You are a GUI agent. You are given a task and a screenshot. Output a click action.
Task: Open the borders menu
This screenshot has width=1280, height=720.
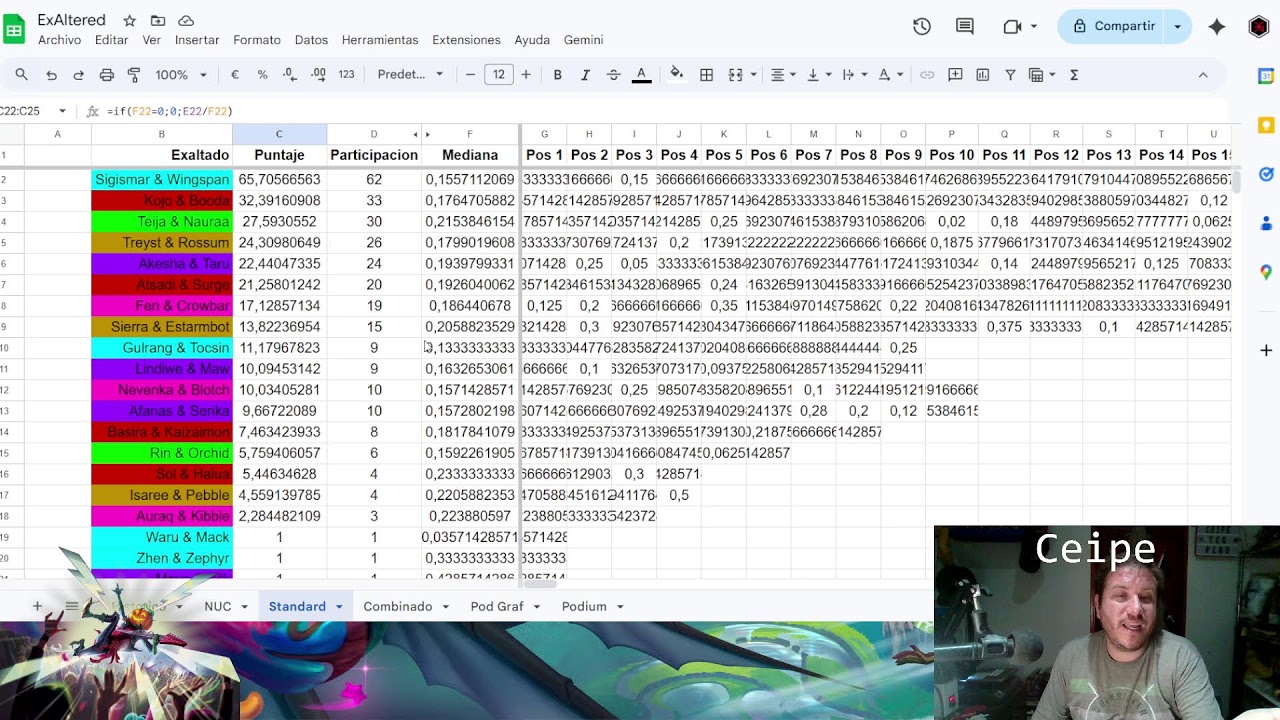[706, 75]
